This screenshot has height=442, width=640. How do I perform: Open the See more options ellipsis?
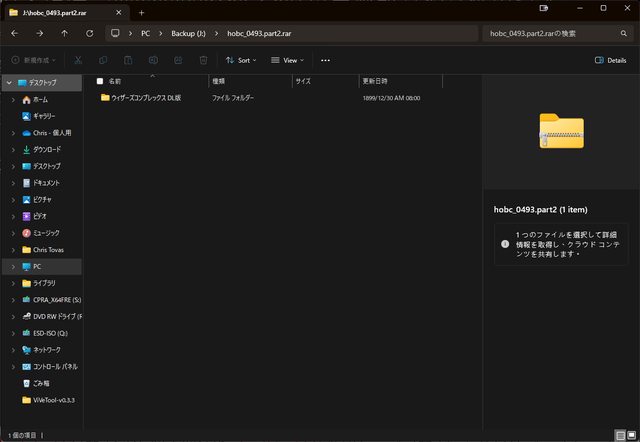tap(325, 60)
